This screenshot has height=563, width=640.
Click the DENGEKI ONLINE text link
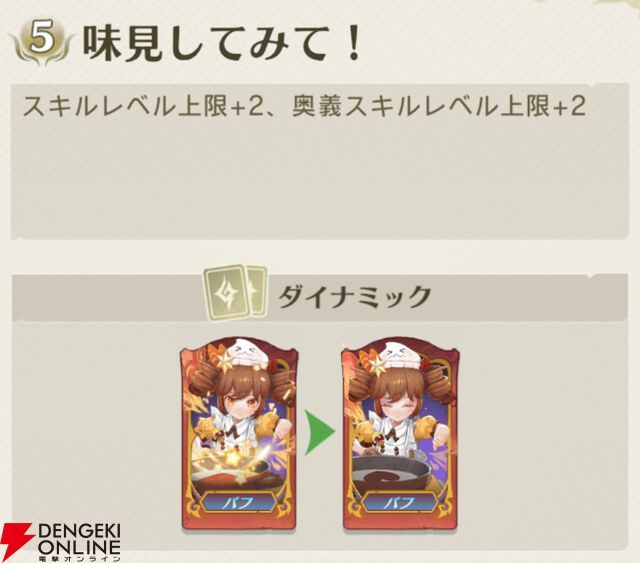click(x=78, y=539)
